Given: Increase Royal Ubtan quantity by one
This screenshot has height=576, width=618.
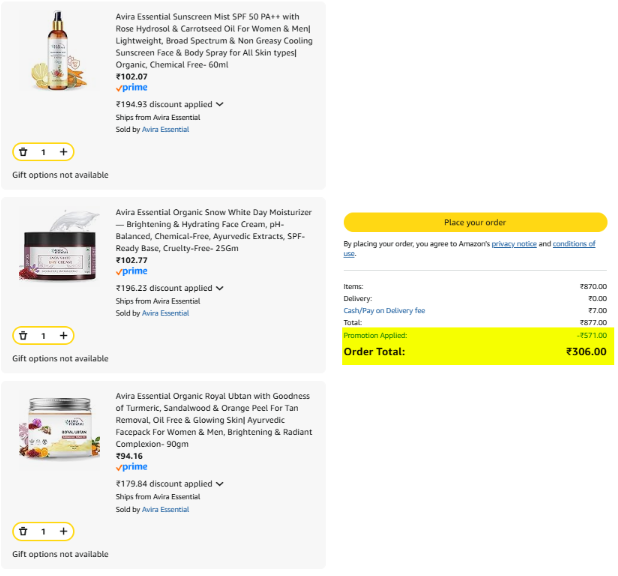Looking at the screenshot, I should point(64,531).
